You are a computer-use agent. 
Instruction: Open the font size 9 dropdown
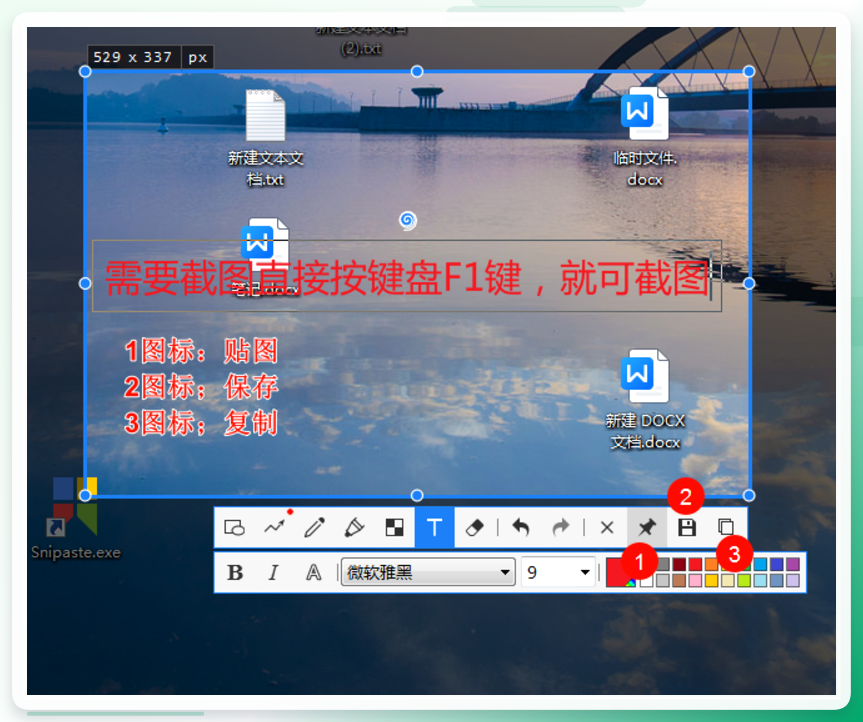pos(558,572)
